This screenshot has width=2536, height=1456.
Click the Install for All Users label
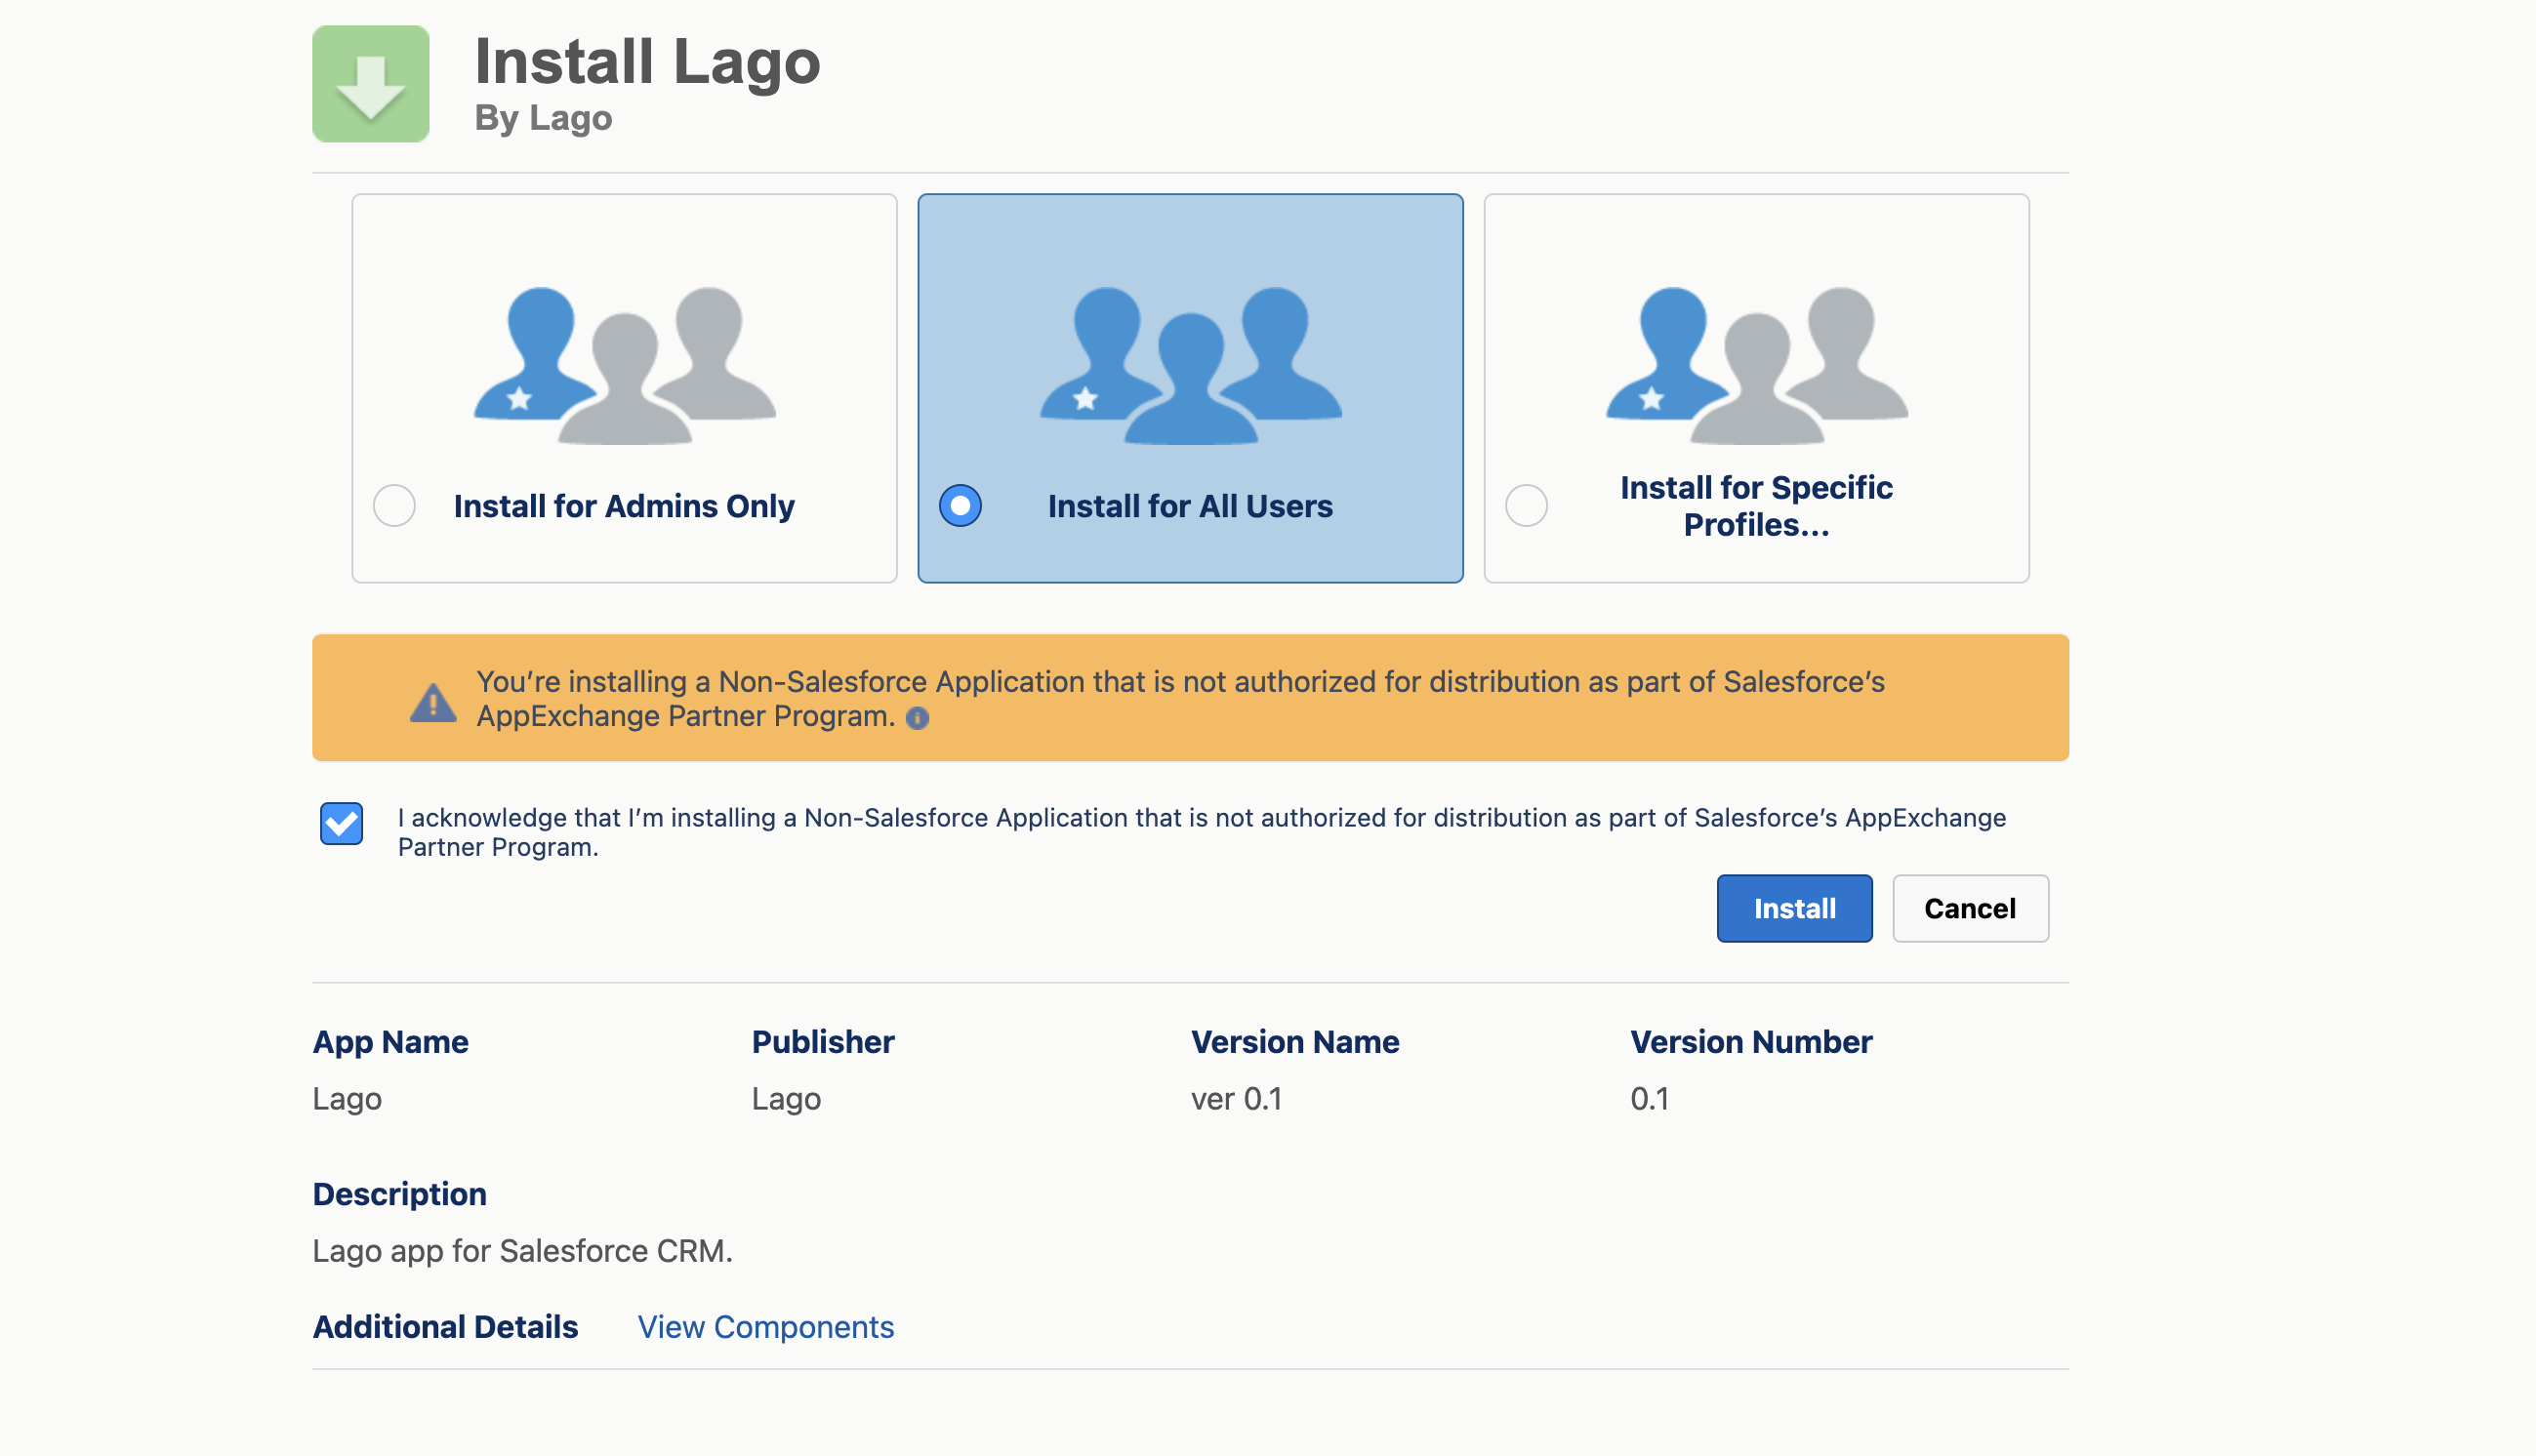[1190, 506]
